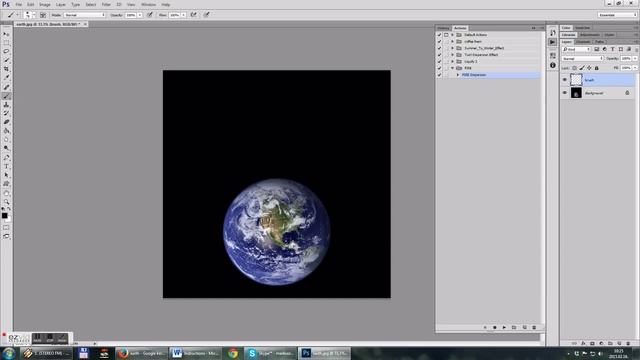Select the Move tool
This screenshot has height=360, width=640.
pyautogui.click(x=6, y=34)
